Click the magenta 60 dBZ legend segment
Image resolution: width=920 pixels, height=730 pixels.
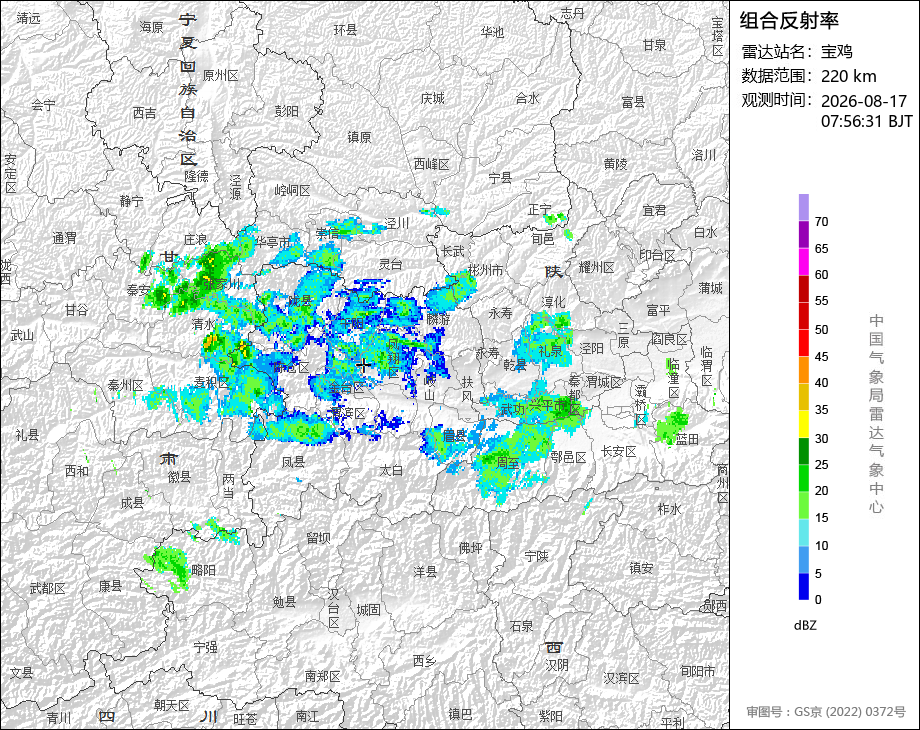[804, 262]
